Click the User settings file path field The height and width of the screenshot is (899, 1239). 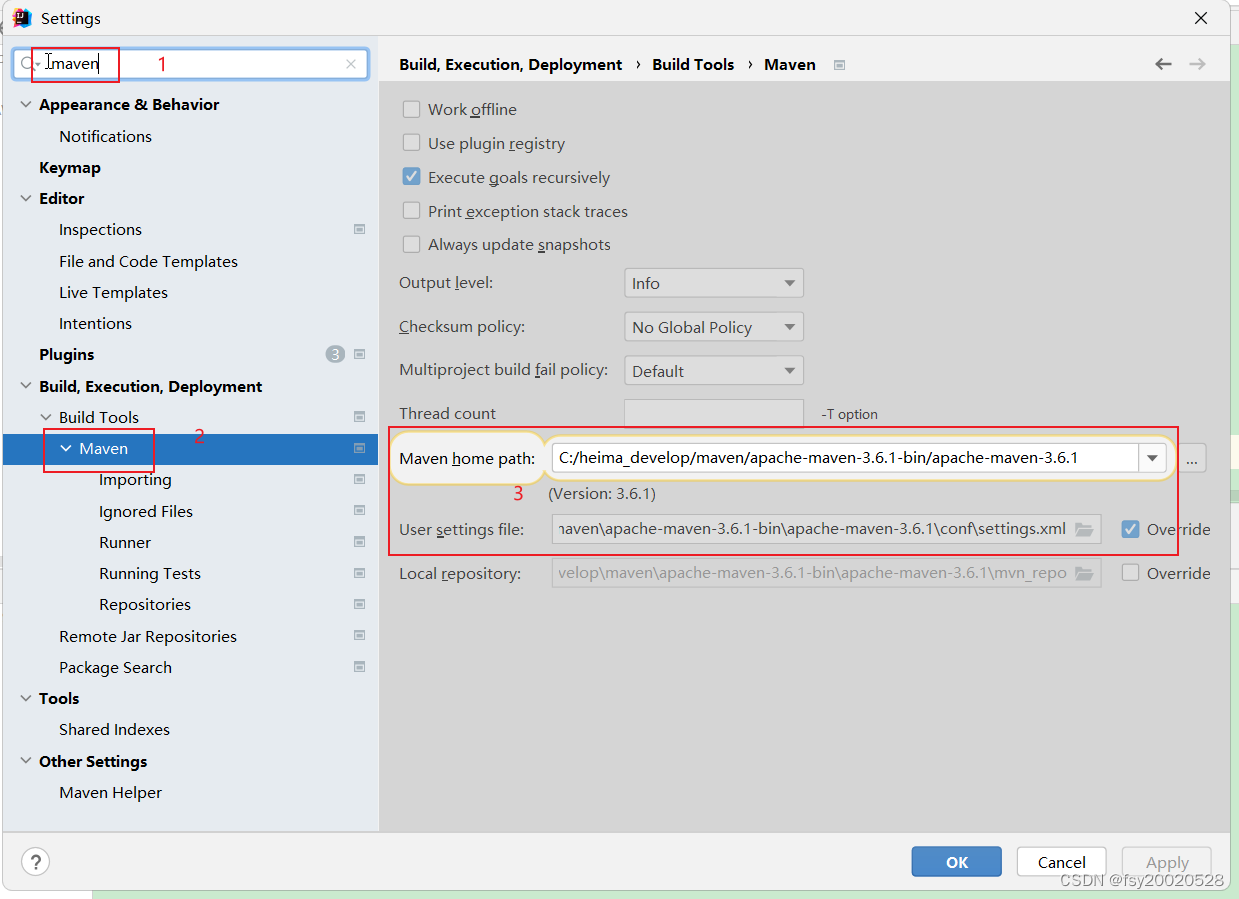pyautogui.click(x=826, y=529)
